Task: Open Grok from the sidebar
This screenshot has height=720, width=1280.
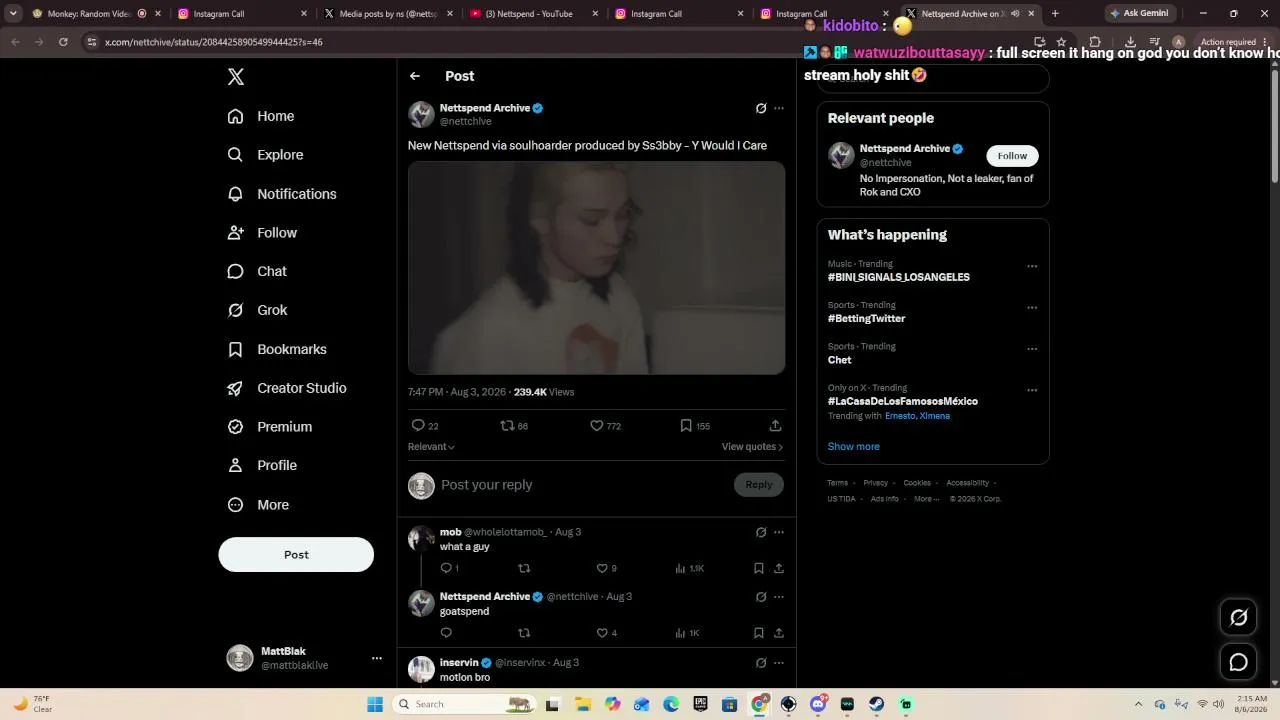Action: tap(257, 310)
